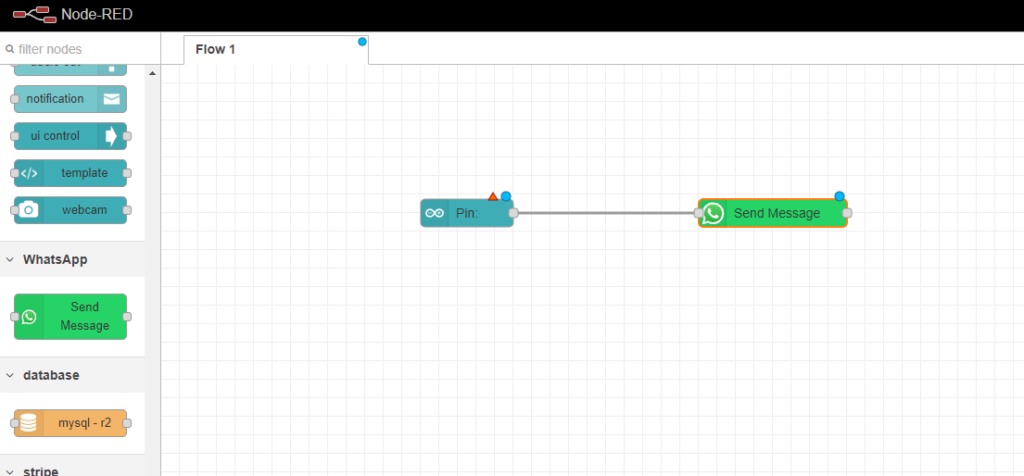Collapse the WhatsApp palette category
This screenshot has height=476, width=1024.
[x=10, y=259]
